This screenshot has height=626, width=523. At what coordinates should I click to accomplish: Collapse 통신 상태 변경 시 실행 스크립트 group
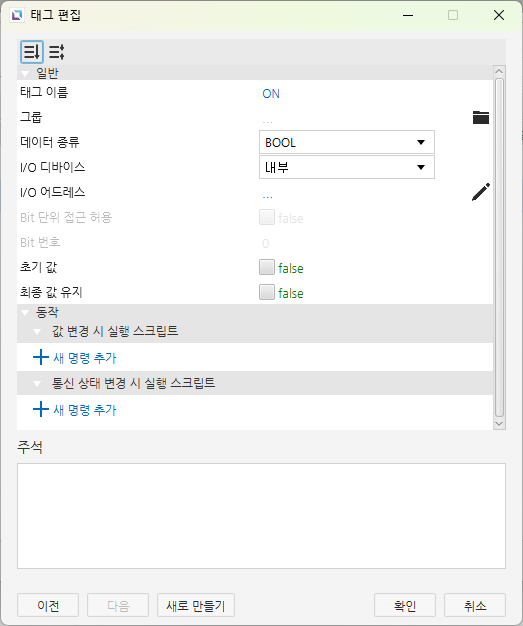point(38,384)
